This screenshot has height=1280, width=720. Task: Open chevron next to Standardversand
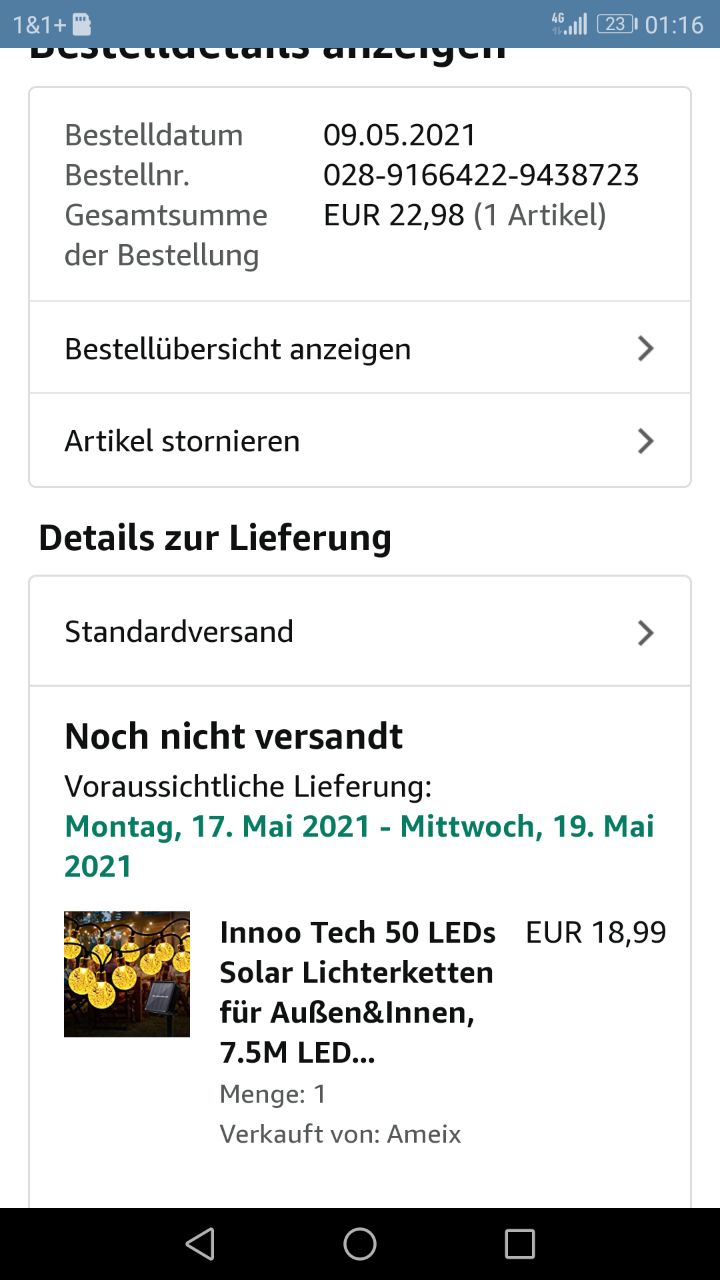(646, 632)
